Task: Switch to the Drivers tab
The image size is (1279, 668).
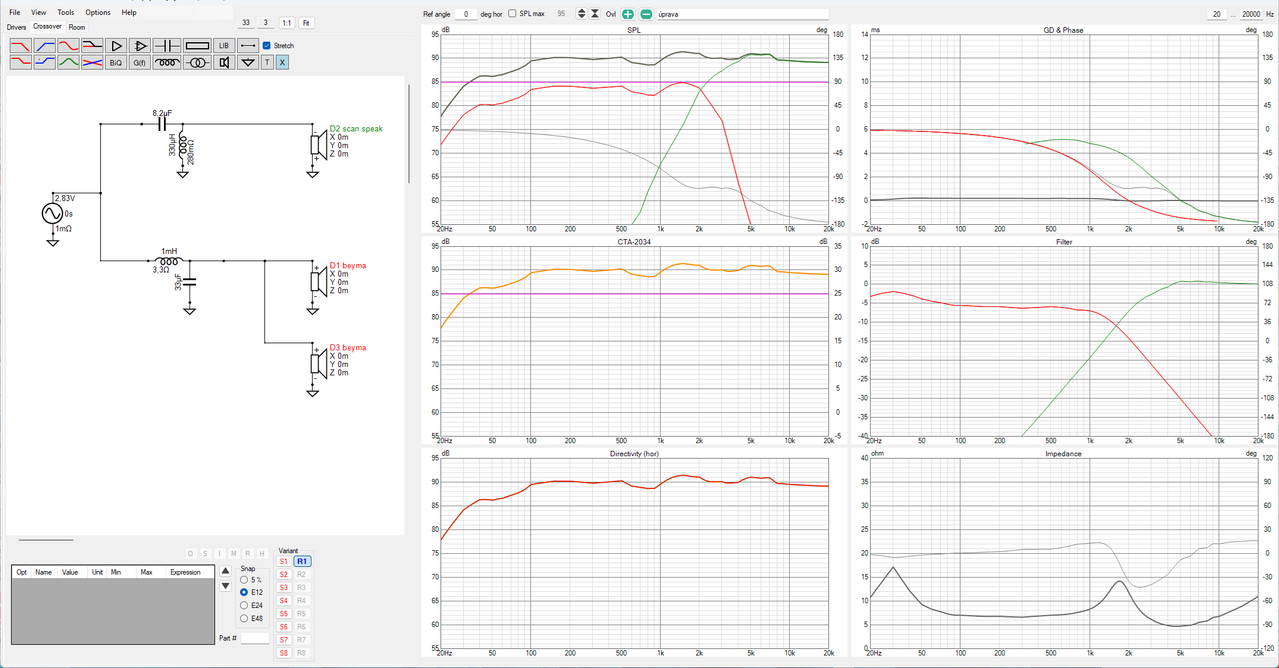Action: 17,27
